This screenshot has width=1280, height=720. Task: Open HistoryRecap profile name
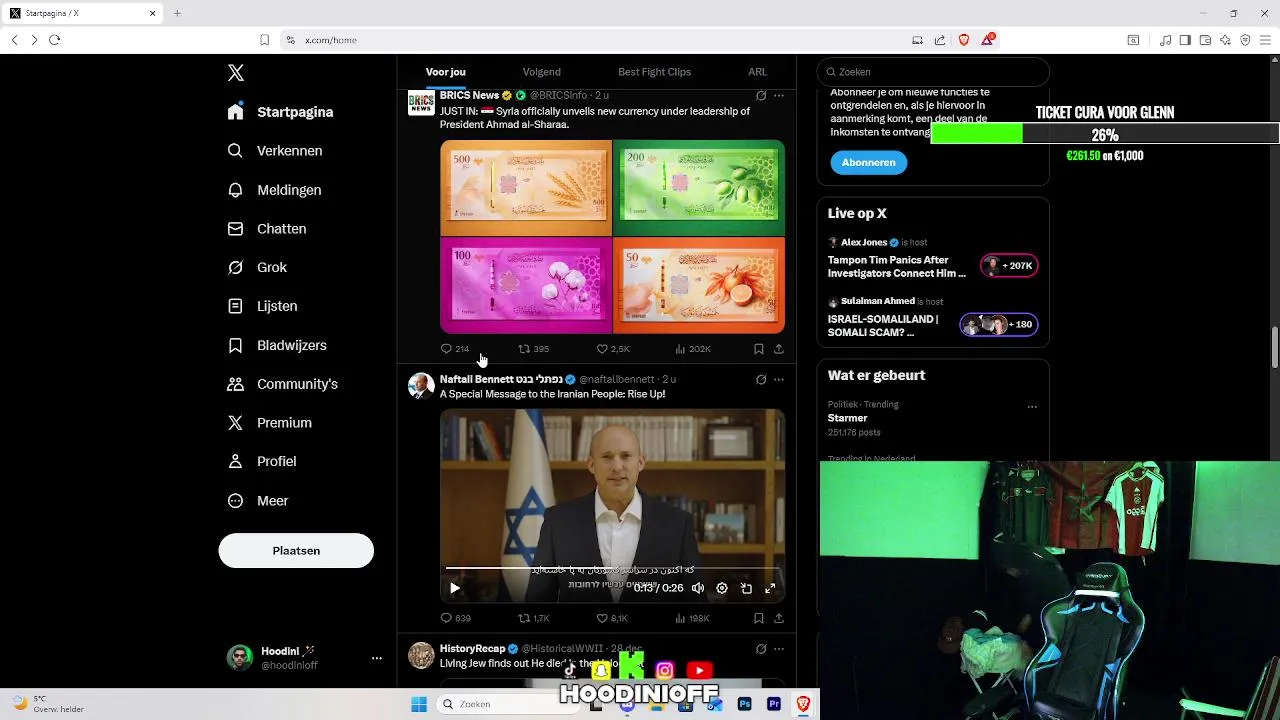click(472, 649)
